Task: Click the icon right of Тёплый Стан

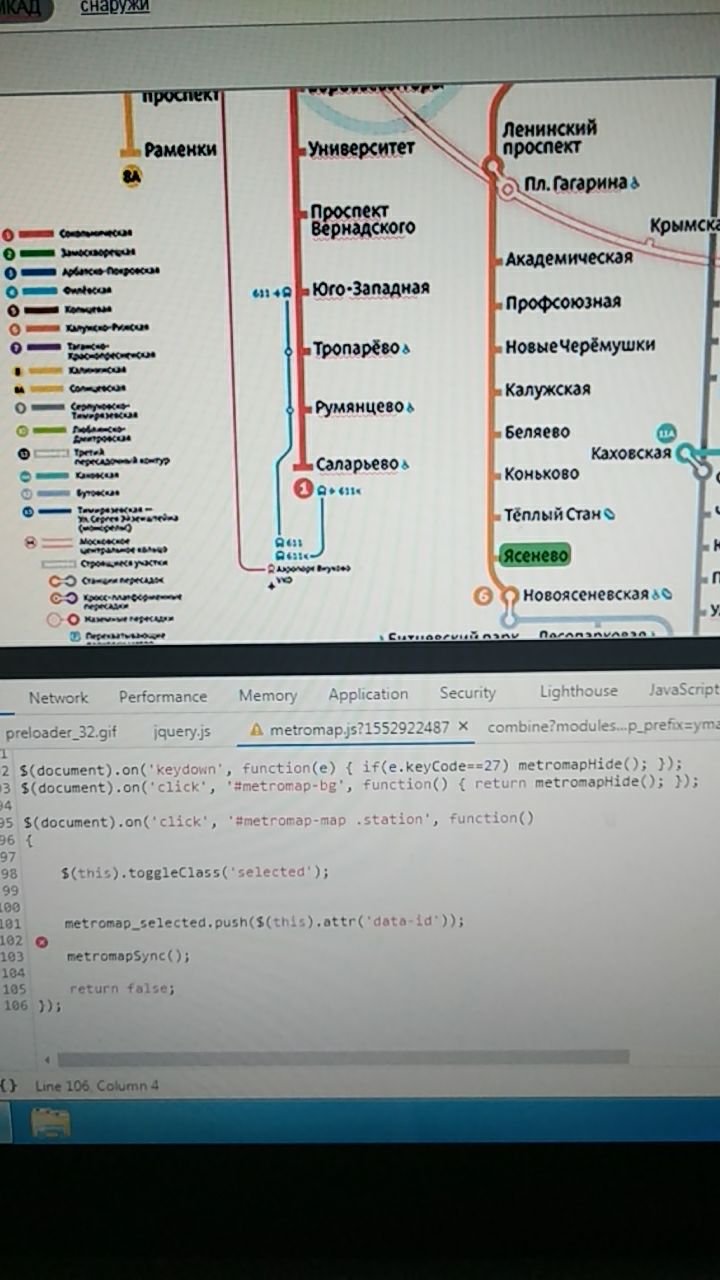Action: 610,515
